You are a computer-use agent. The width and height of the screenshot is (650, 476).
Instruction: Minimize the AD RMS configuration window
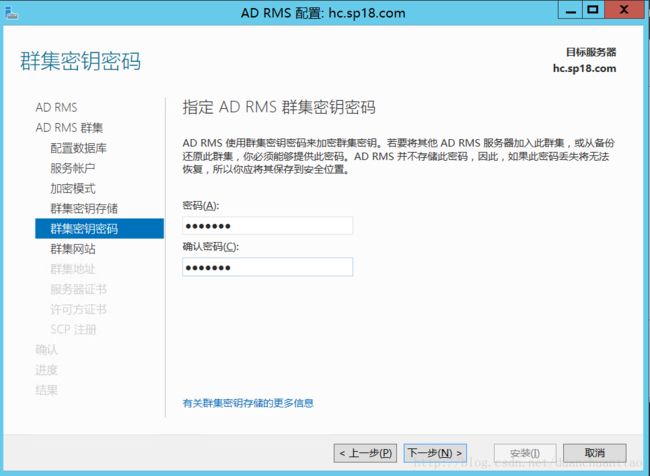[x=570, y=10]
